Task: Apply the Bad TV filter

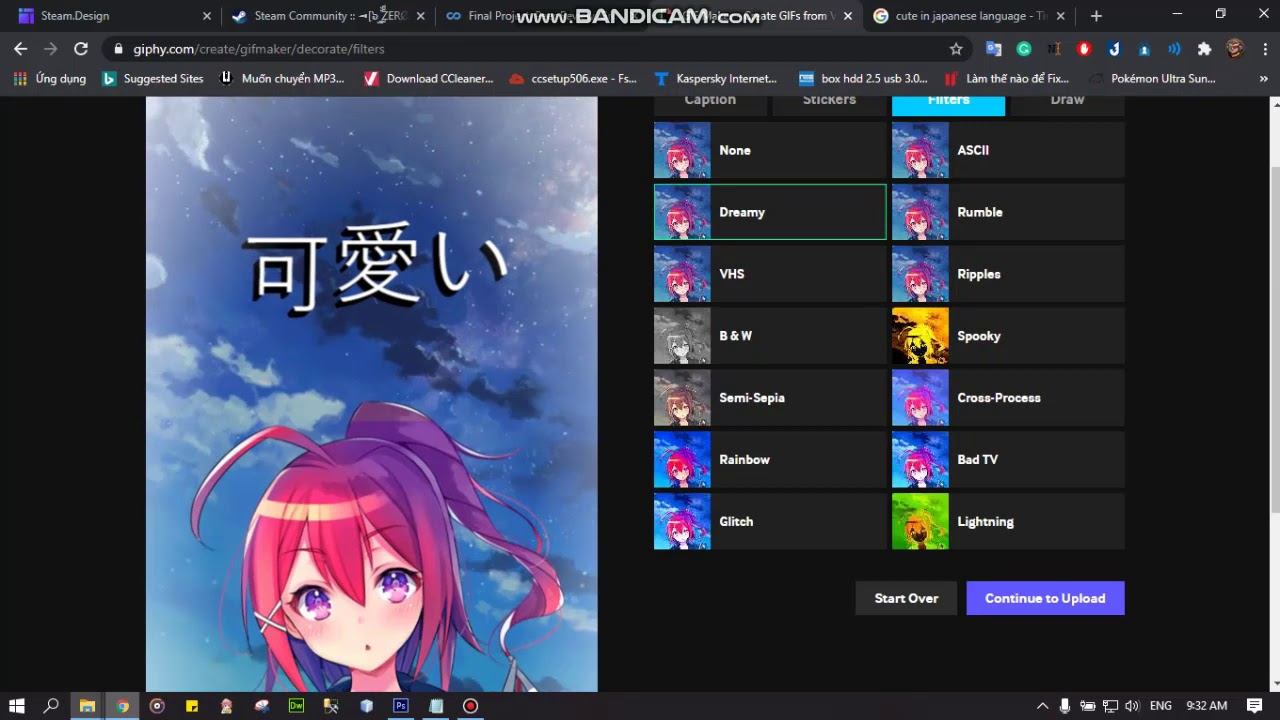Action: pos(1008,460)
